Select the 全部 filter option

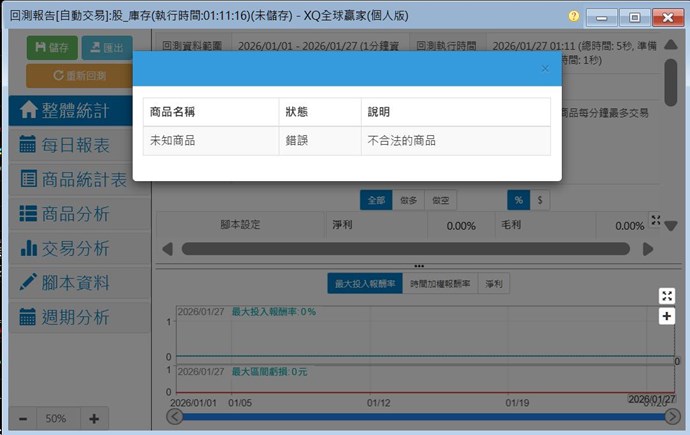[376, 200]
